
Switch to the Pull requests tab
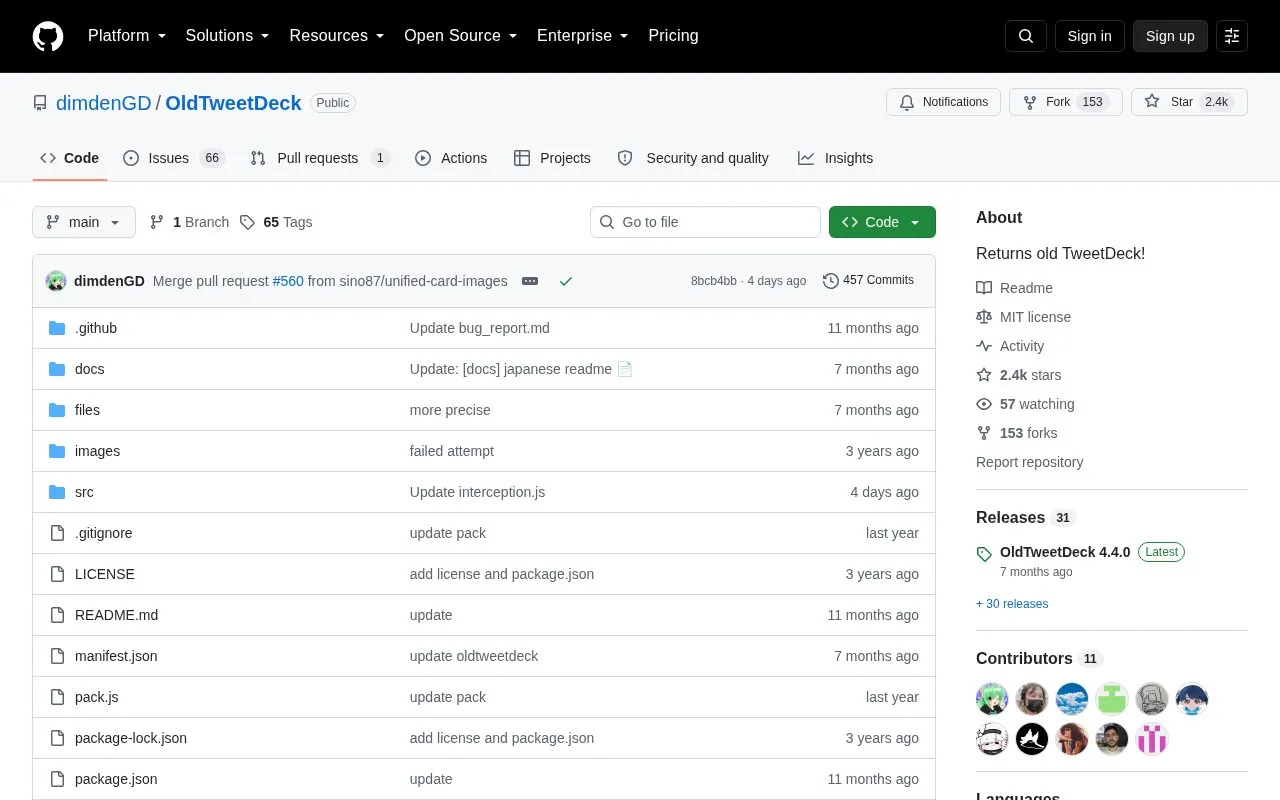click(x=319, y=158)
